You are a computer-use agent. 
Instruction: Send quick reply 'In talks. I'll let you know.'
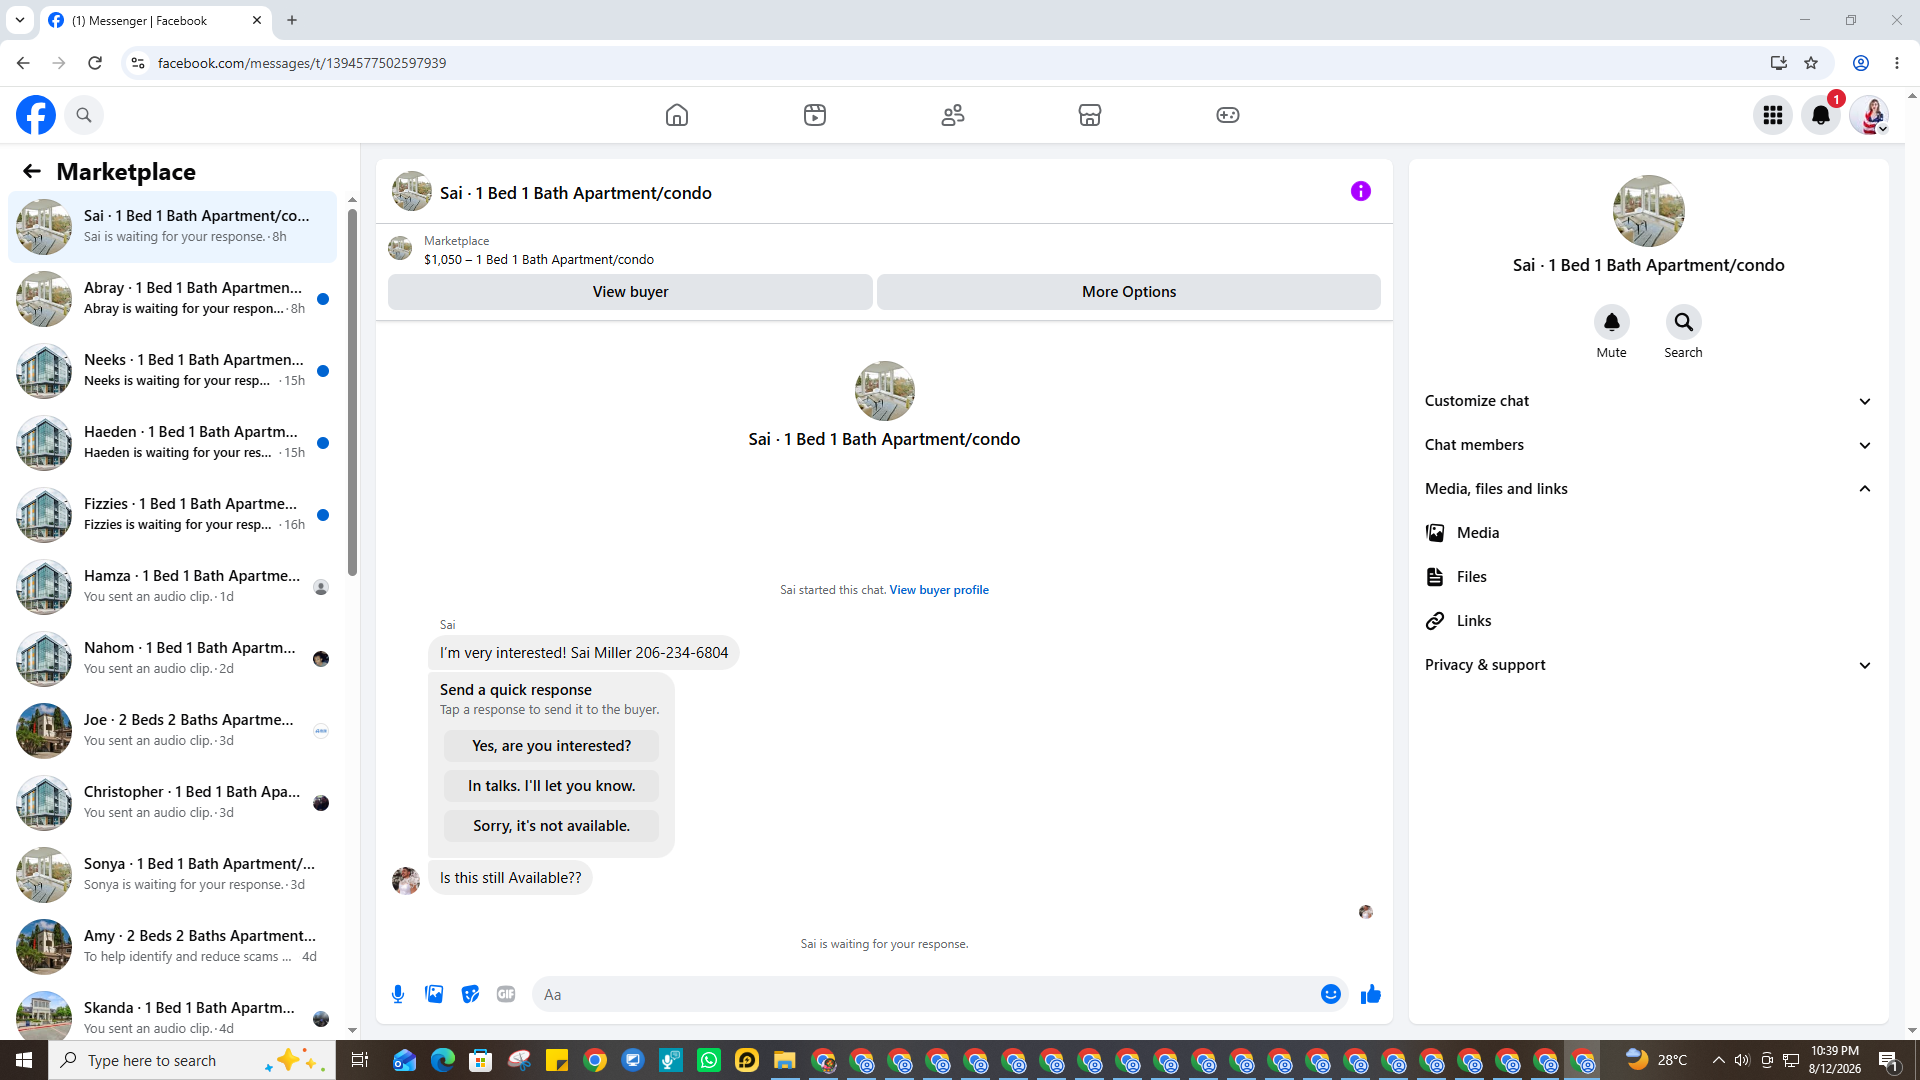(x=551, y=786)
